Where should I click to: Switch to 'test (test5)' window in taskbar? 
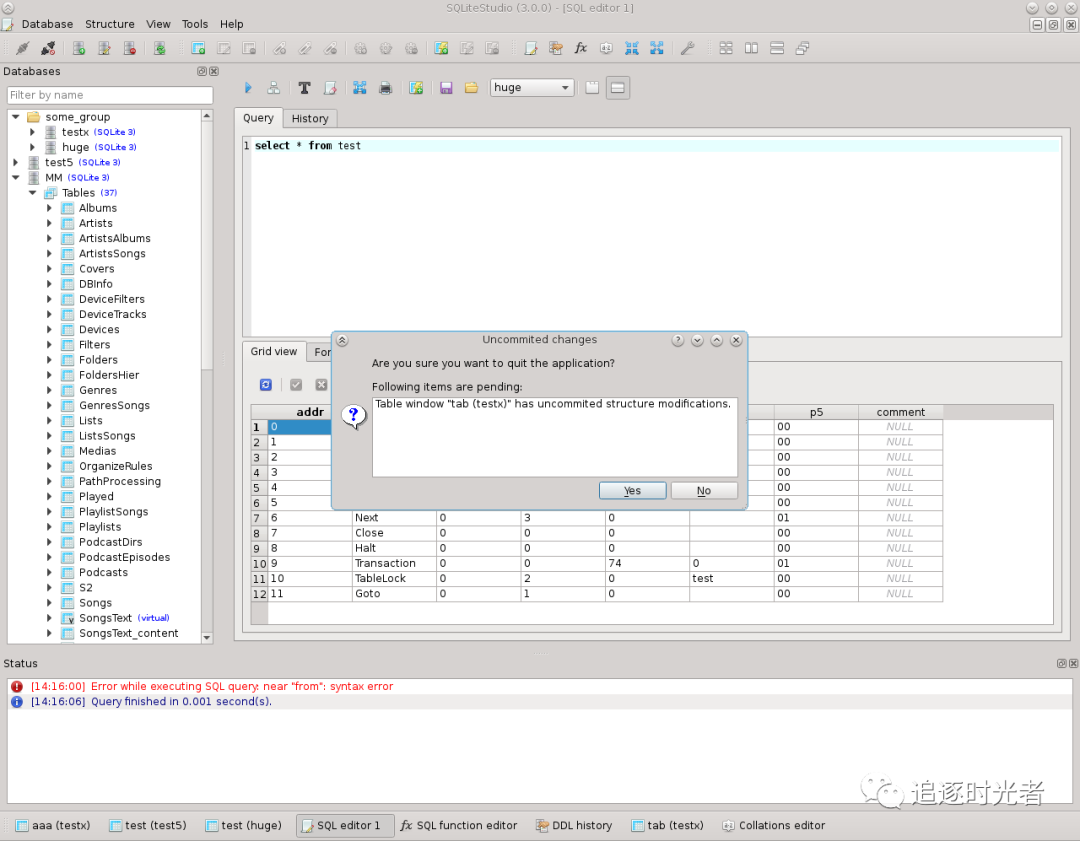coord(148,825)
